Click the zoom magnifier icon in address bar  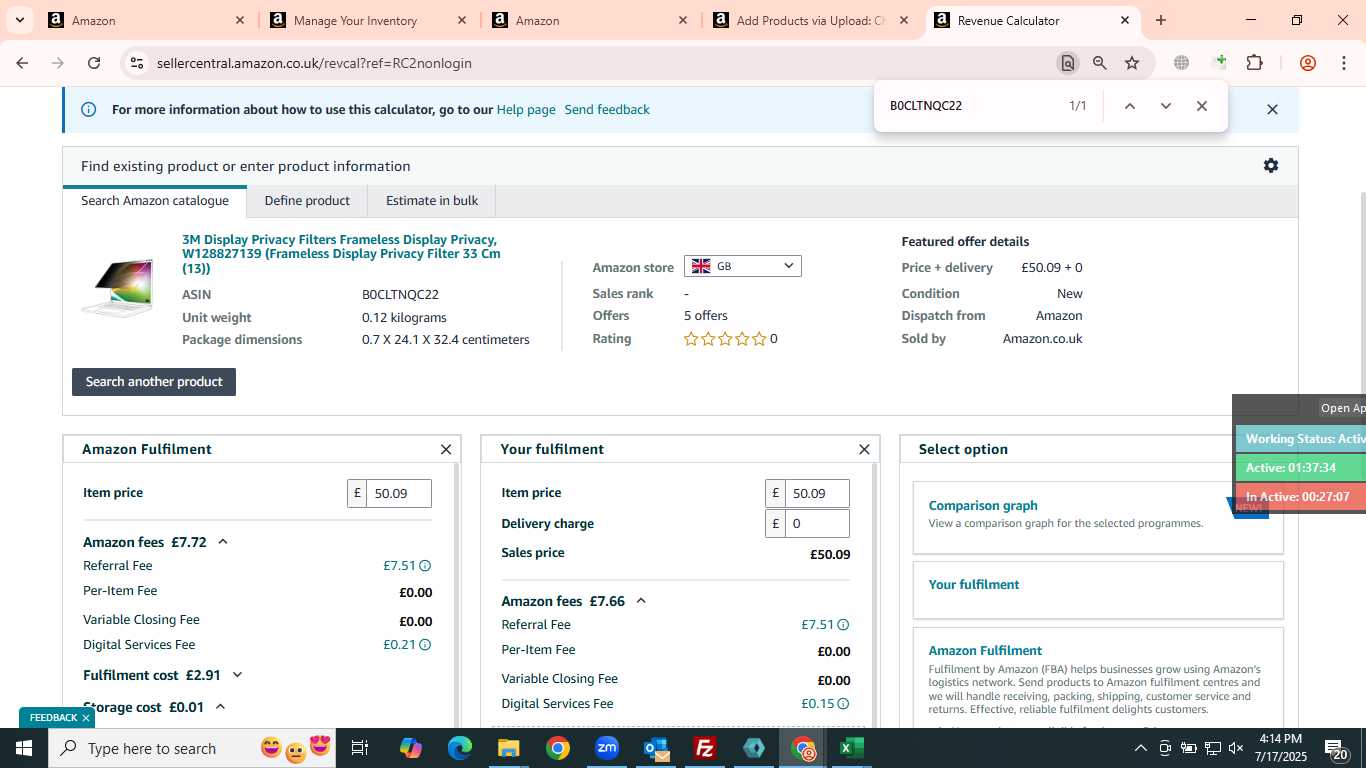click(x=1100, y=63)
